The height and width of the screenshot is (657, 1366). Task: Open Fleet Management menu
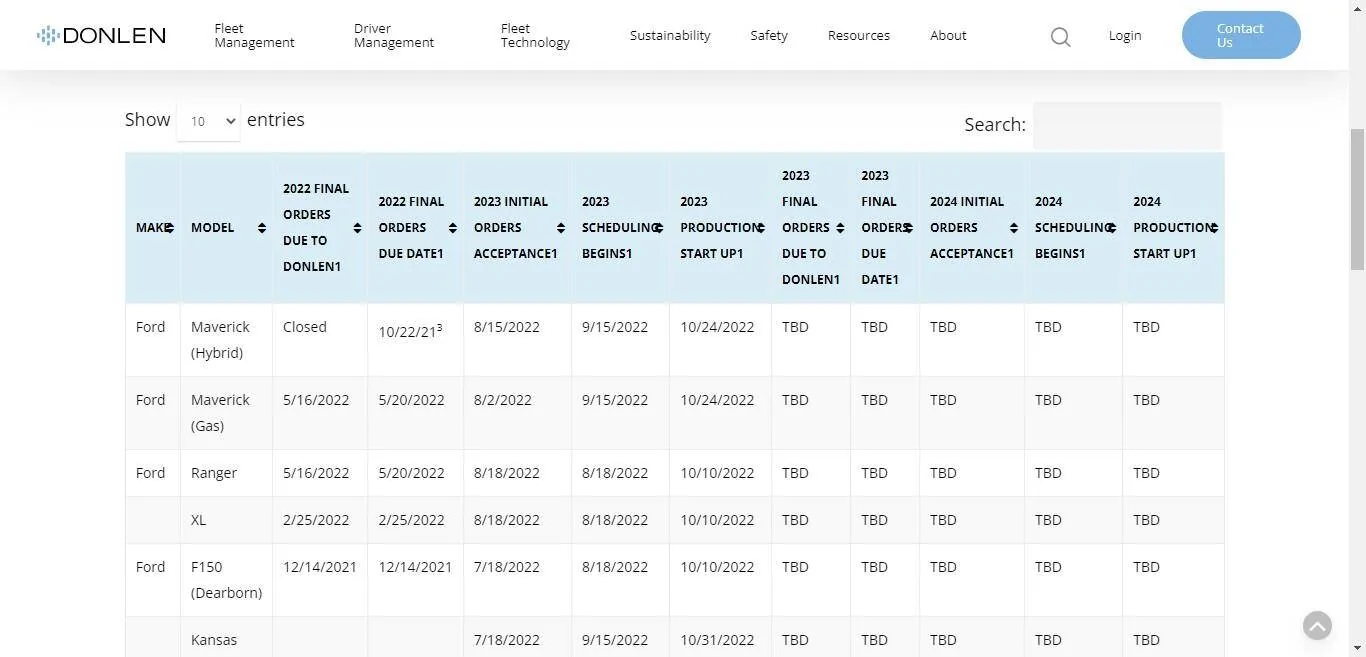click(x=254, y=36)
